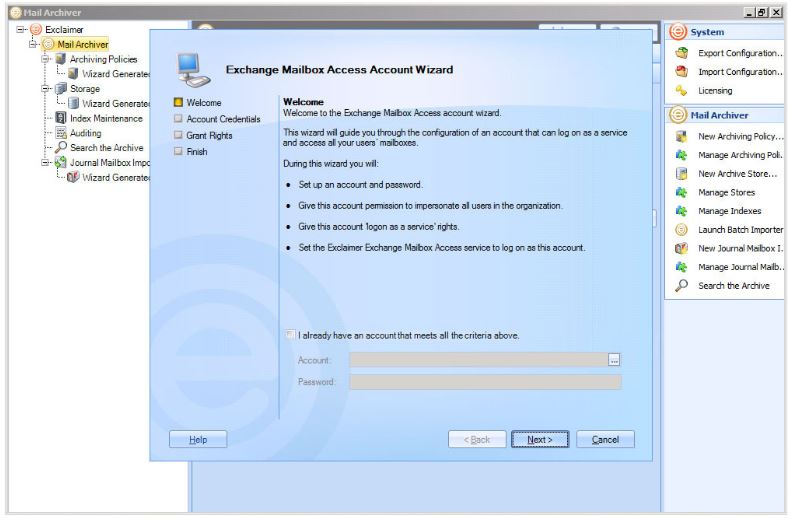This screenshot has width=792, height=519.
Task: Collapse the Archiving Policies node
Action: click(x=45, y=59)
